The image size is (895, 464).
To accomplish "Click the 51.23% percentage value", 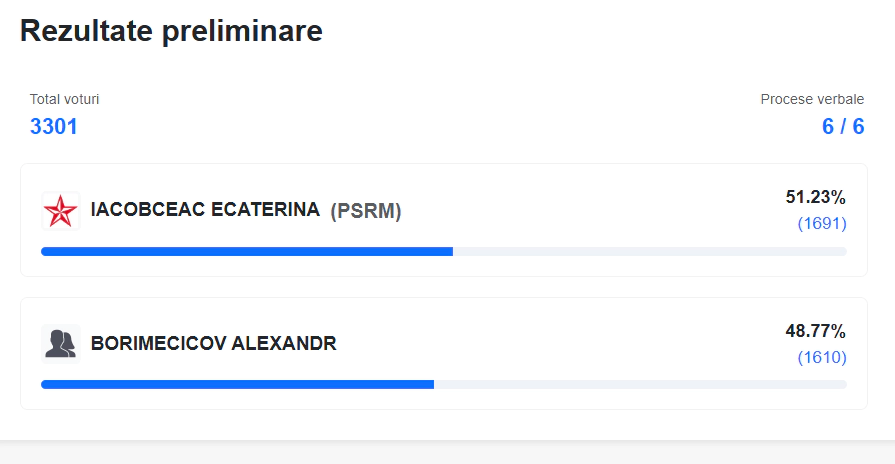I will (x=815, y=197).
